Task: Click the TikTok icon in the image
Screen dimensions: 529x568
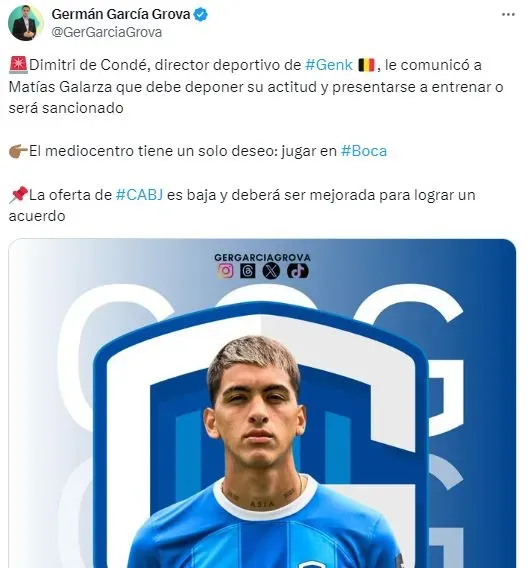Action: pyautogui.click(x=297, y=271)
